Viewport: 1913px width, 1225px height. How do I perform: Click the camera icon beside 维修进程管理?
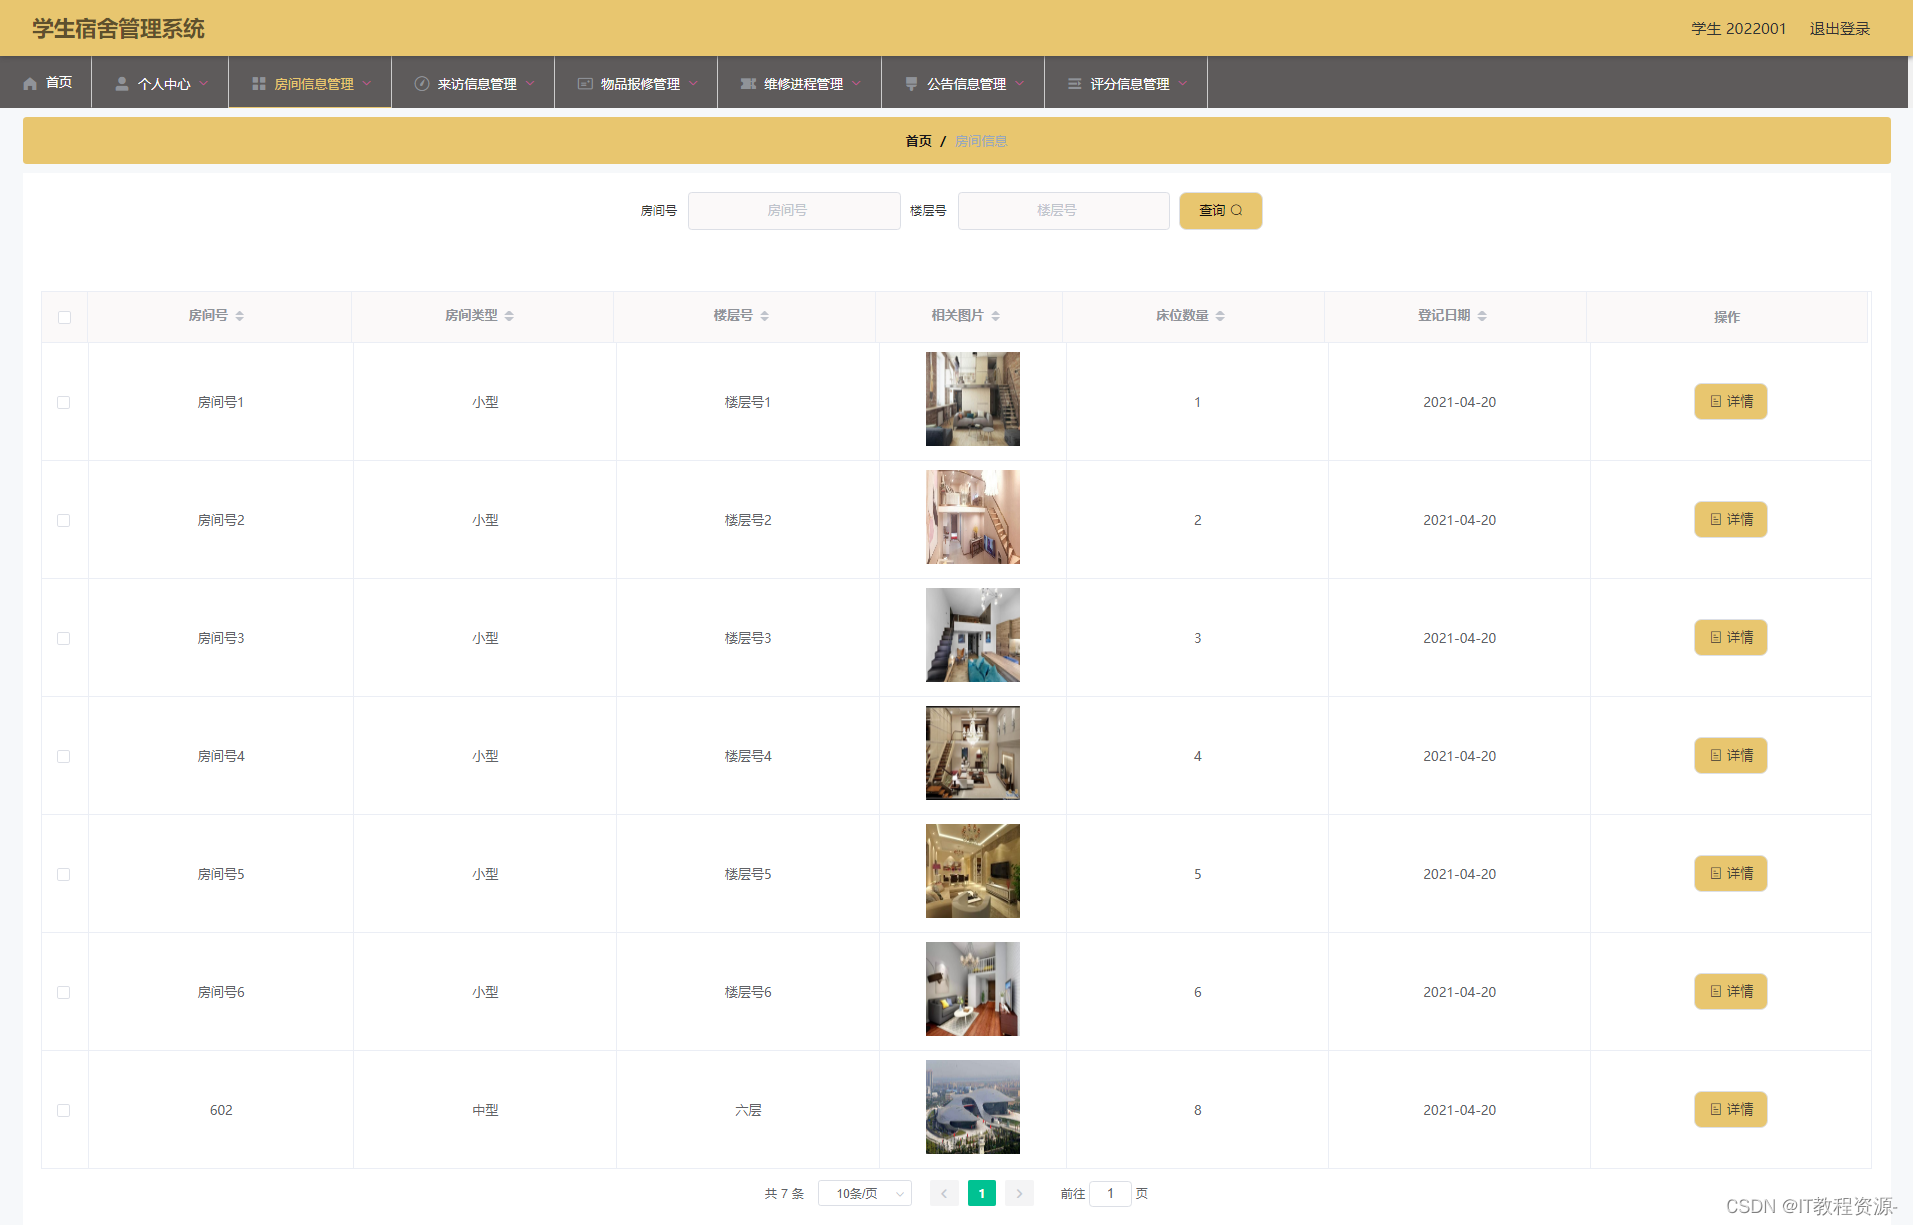coord(748,84)
